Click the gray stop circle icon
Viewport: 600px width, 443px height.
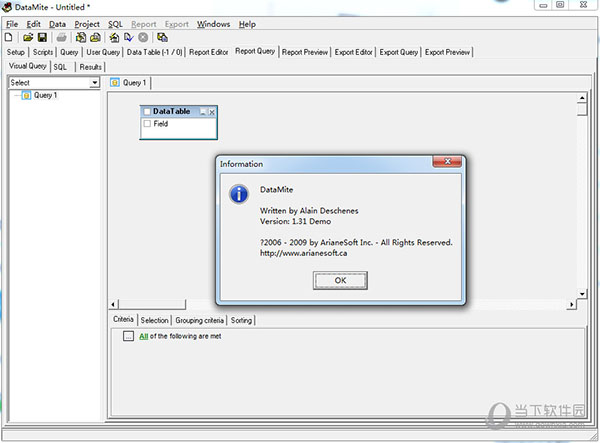click(x=143, y=37)
